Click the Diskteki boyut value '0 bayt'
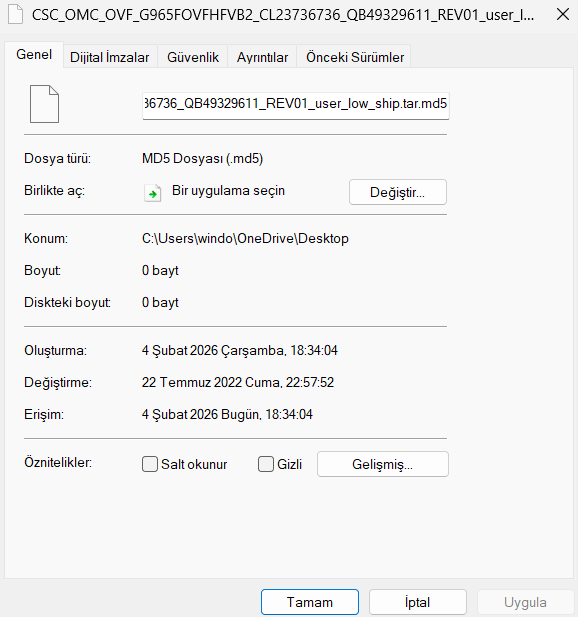This screenshot has width=578, height=617. point(160,303)
